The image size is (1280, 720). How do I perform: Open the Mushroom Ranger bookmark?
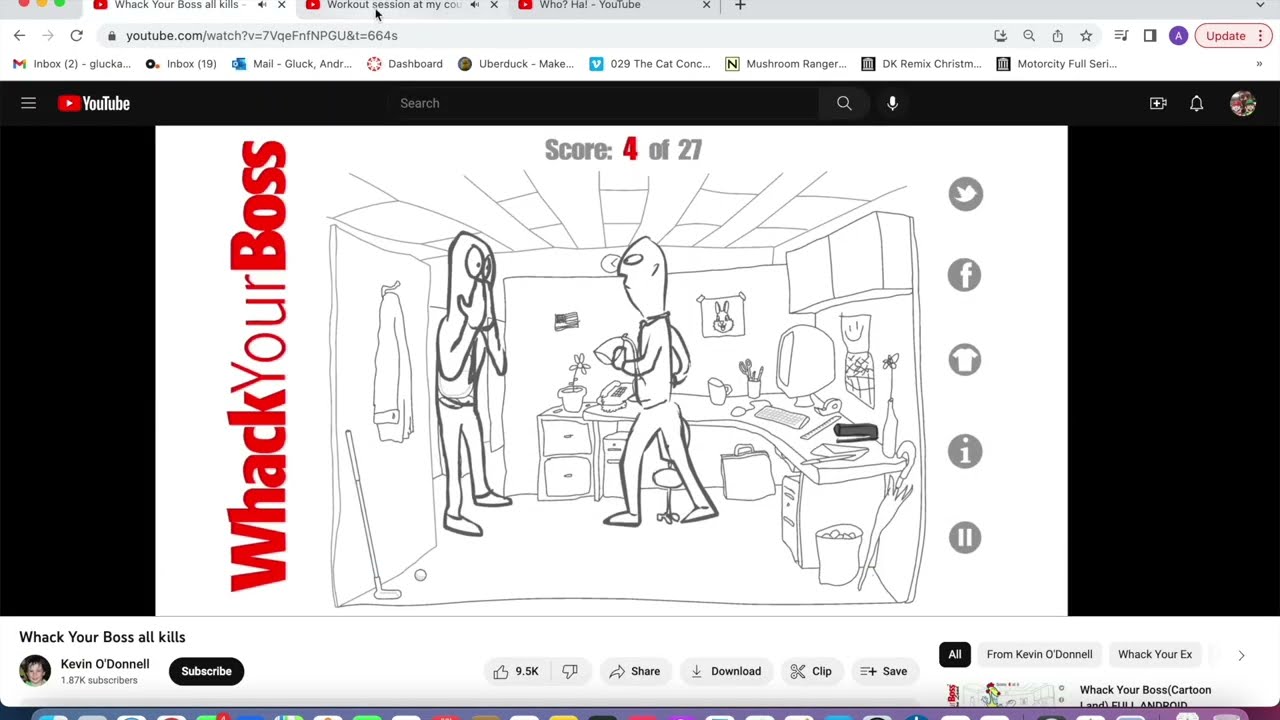[x=786, y=64]
